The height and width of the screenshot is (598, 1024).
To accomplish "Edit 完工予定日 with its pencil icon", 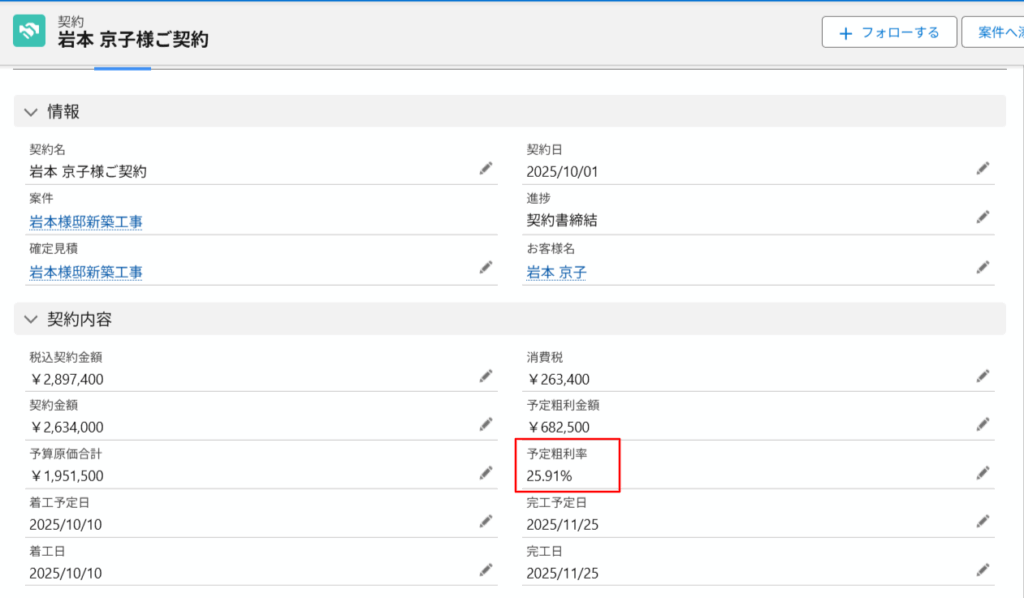I will [983, 521].
